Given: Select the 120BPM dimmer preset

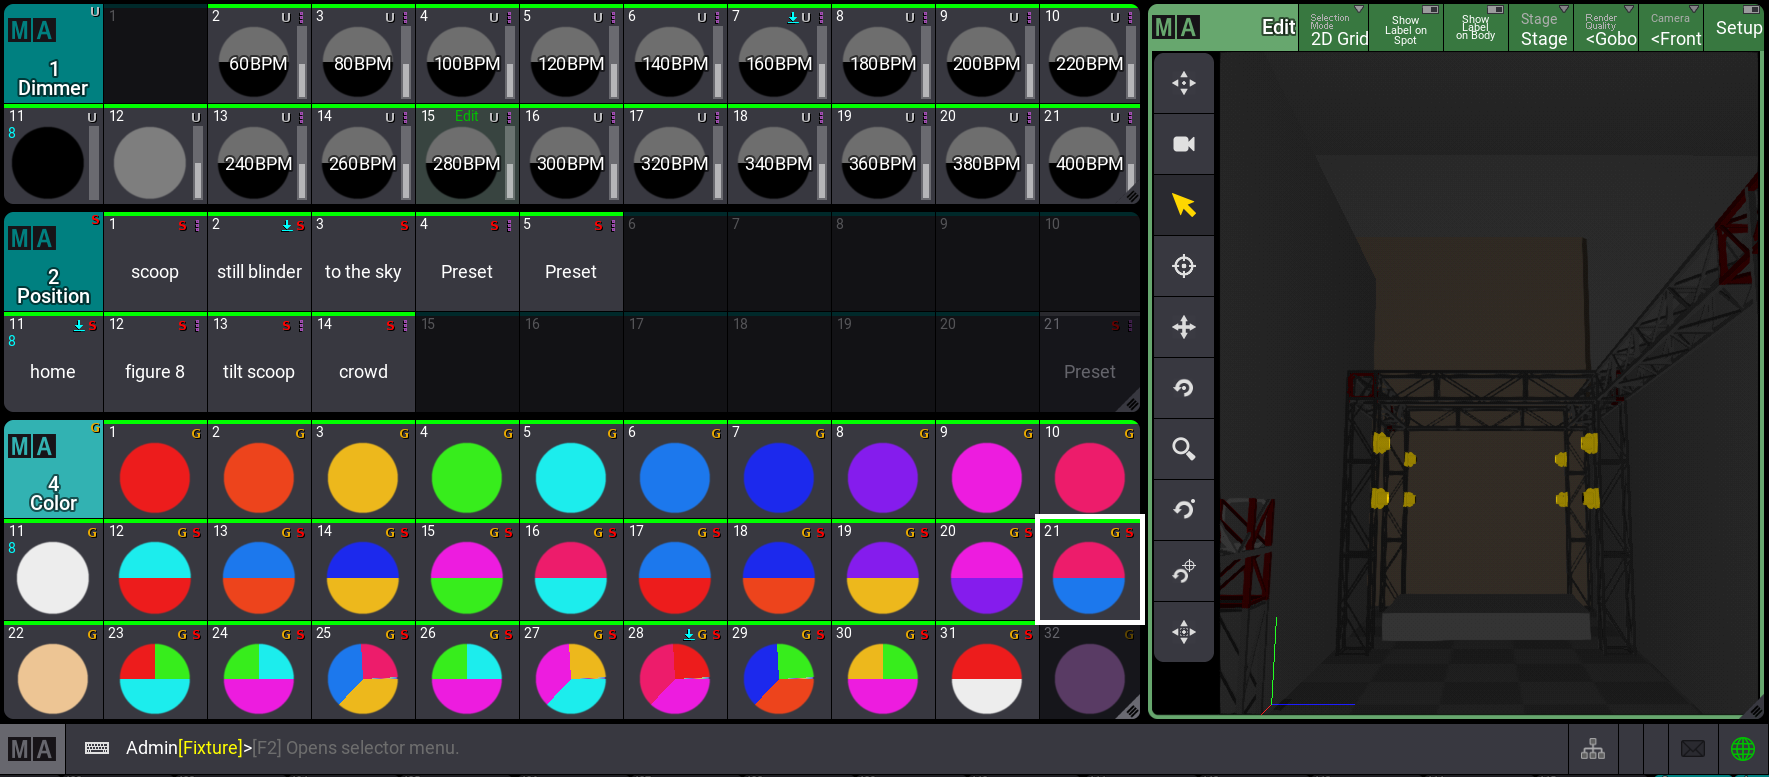Looking at the screenshot, I should pos(570,55).
